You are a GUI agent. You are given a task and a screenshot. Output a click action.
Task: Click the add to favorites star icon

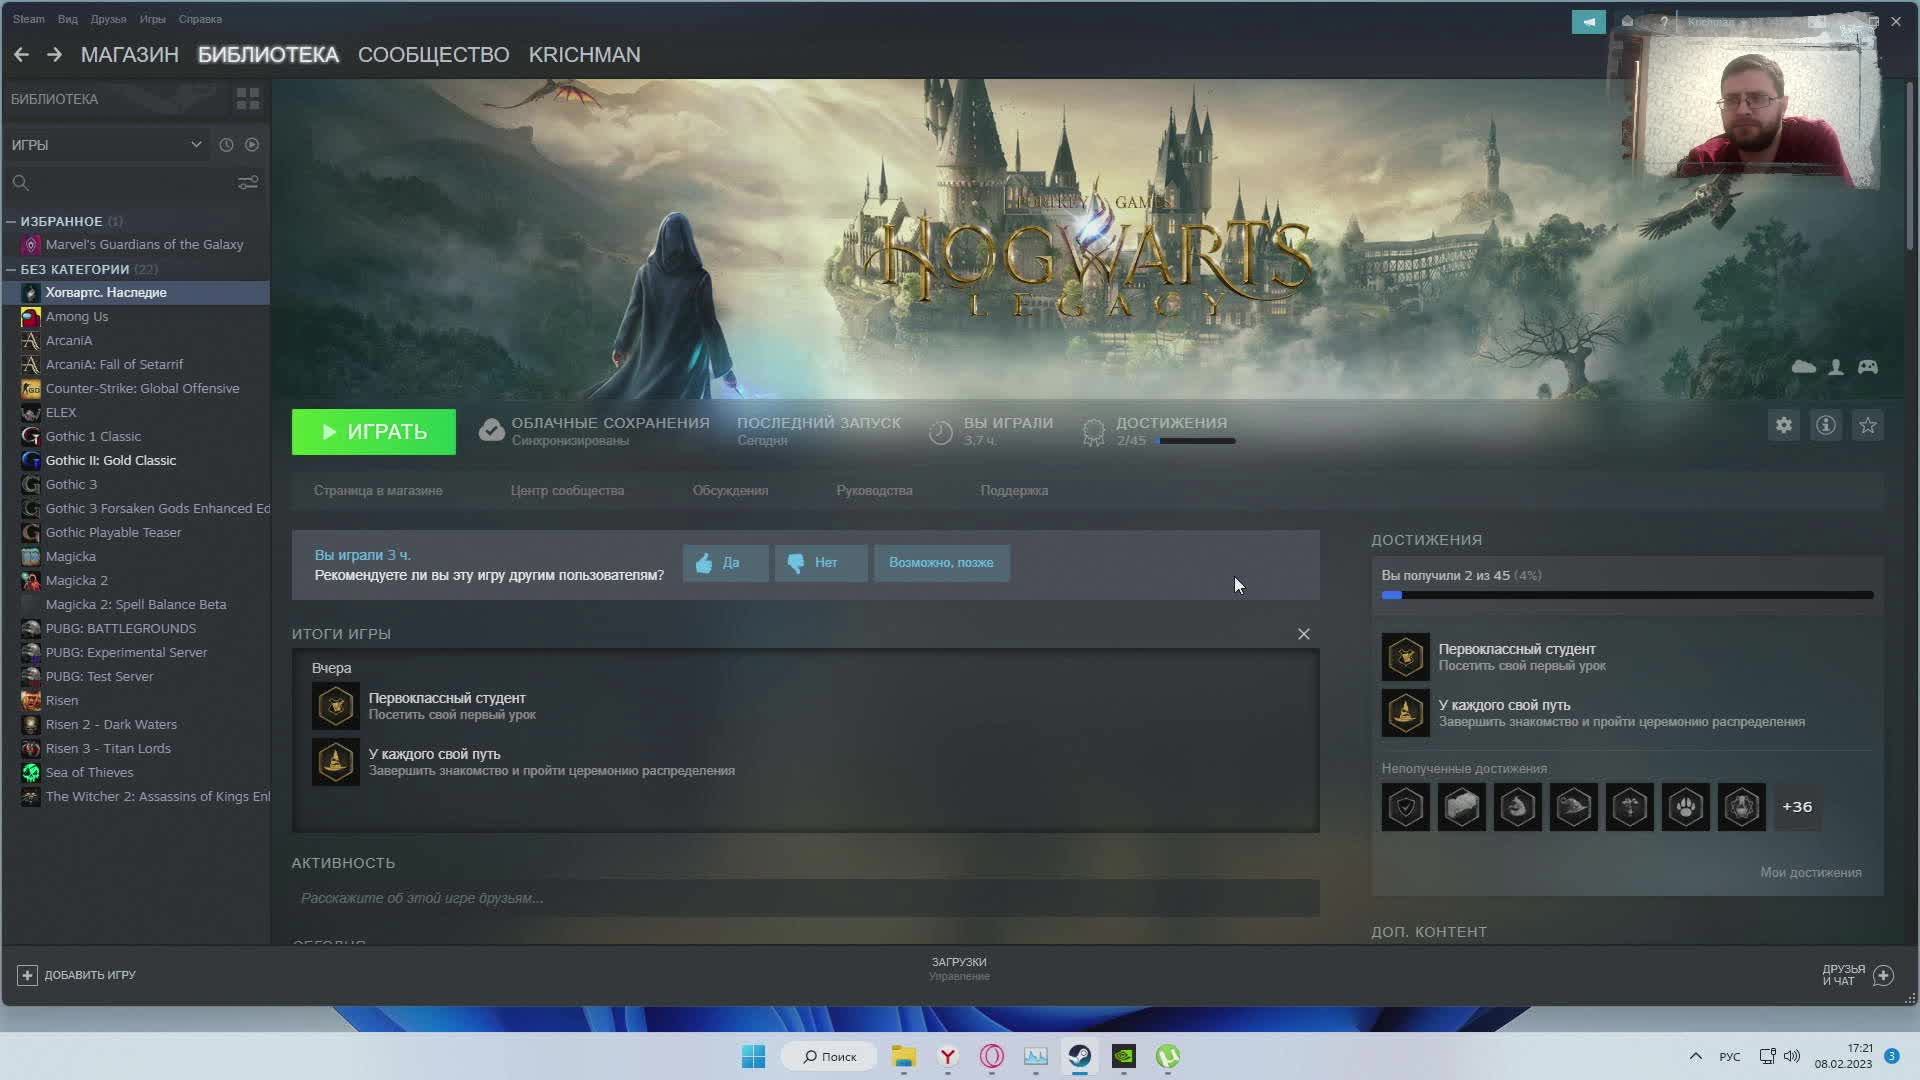click(1870, 425)
